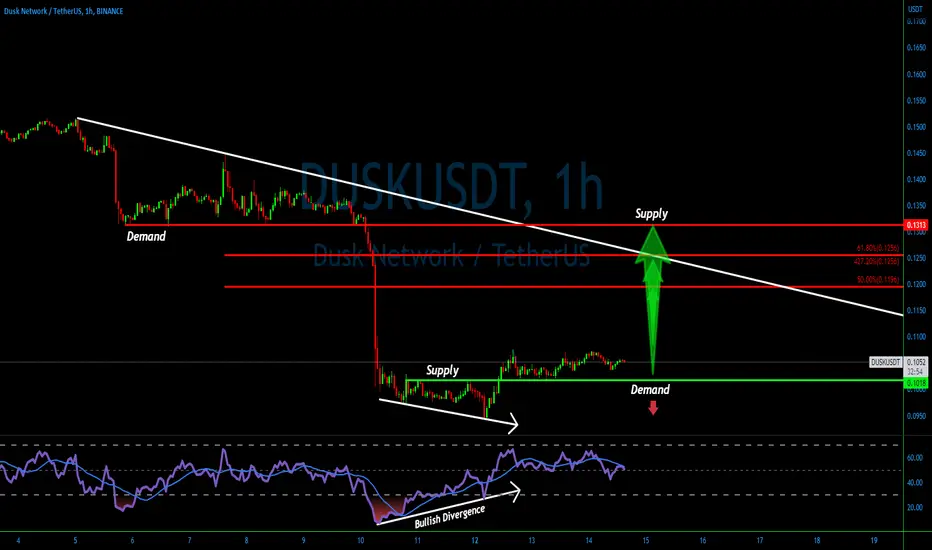Click the 0.1052 current price label
The image size is (932, 550).
pos(916,362)
